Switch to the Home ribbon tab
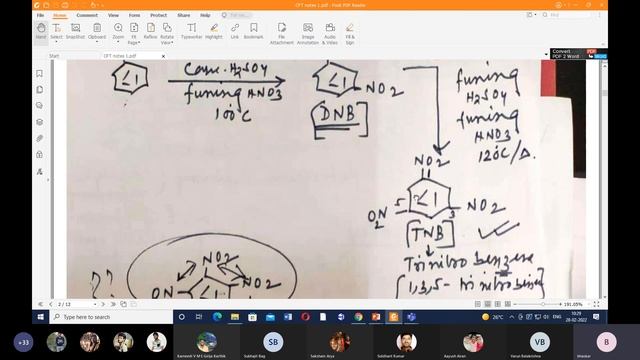 click(60, 15)
